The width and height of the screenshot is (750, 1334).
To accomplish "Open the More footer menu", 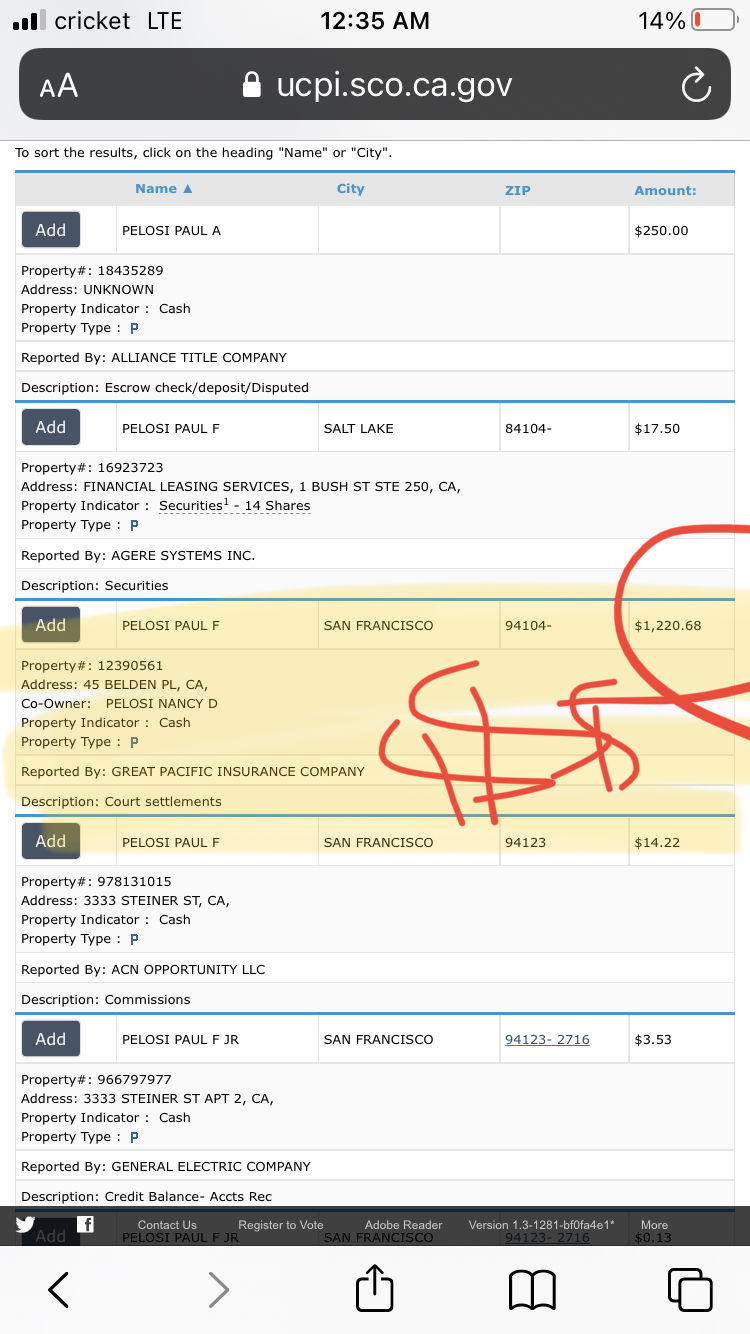I will click(654, 1225).
